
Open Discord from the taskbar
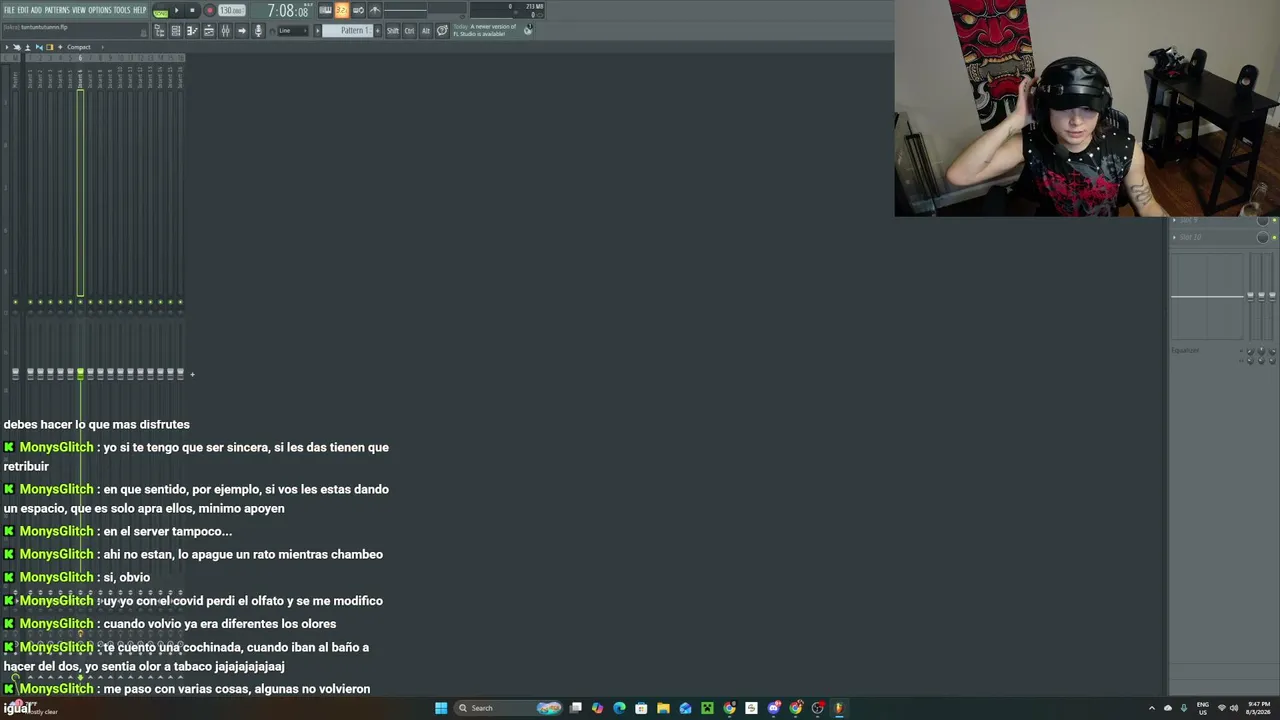pyautogui.click(x=774, y=708)
